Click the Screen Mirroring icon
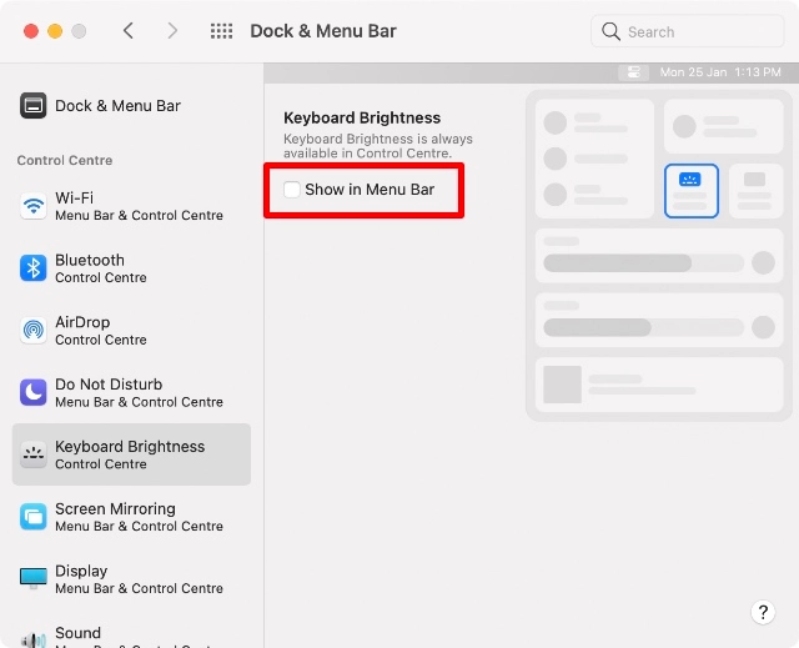The image size is (799, 648). coord(33,517)
